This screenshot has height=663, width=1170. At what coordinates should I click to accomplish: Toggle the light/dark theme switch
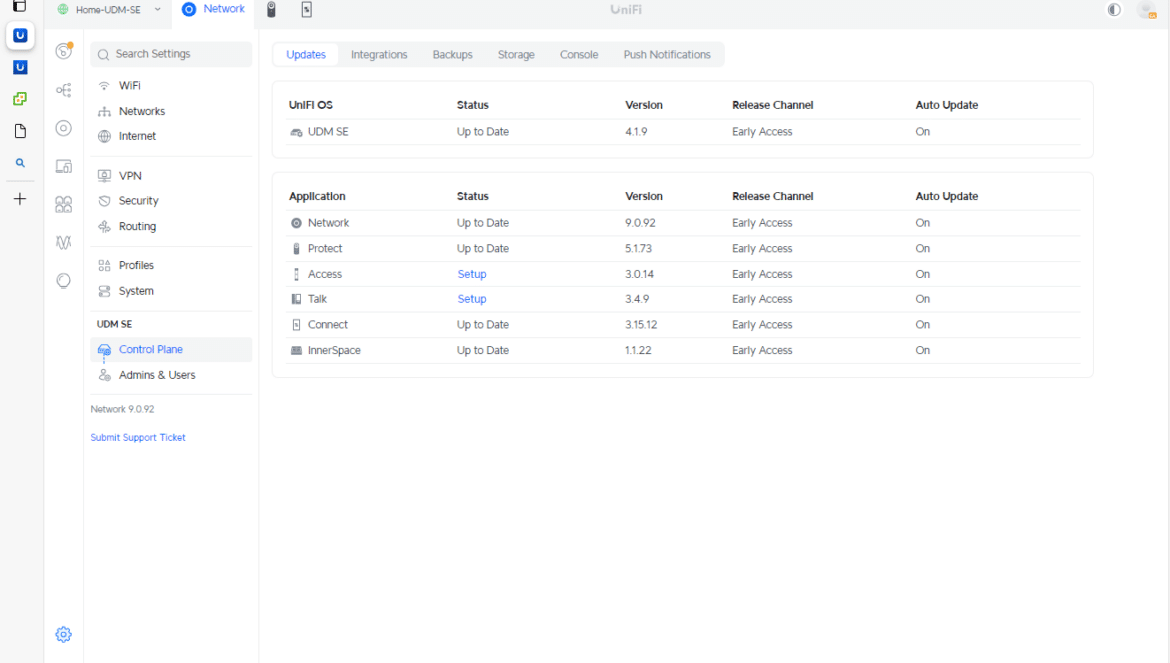pyautogui.click(x=1114, y=10)
